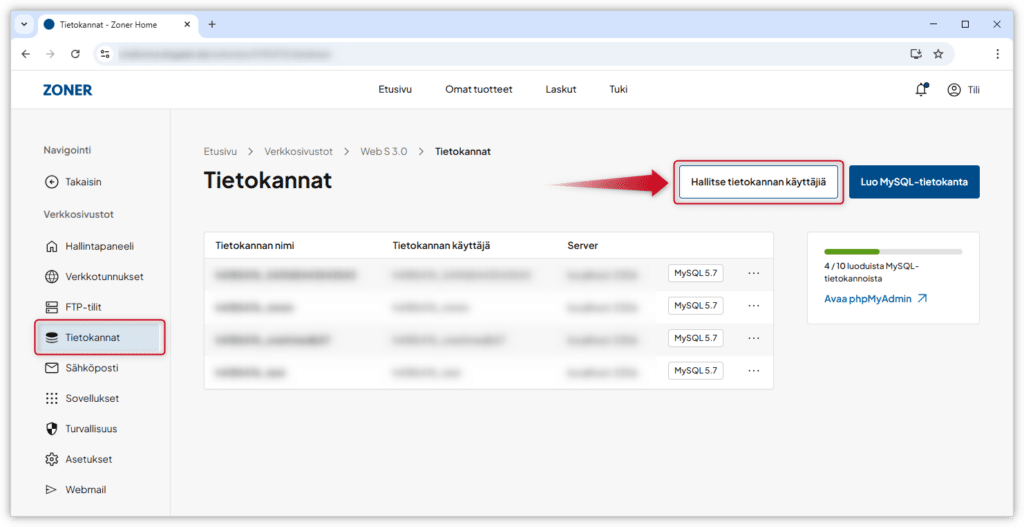Click Luo MySQL-tietokanta button

(914, 182)
